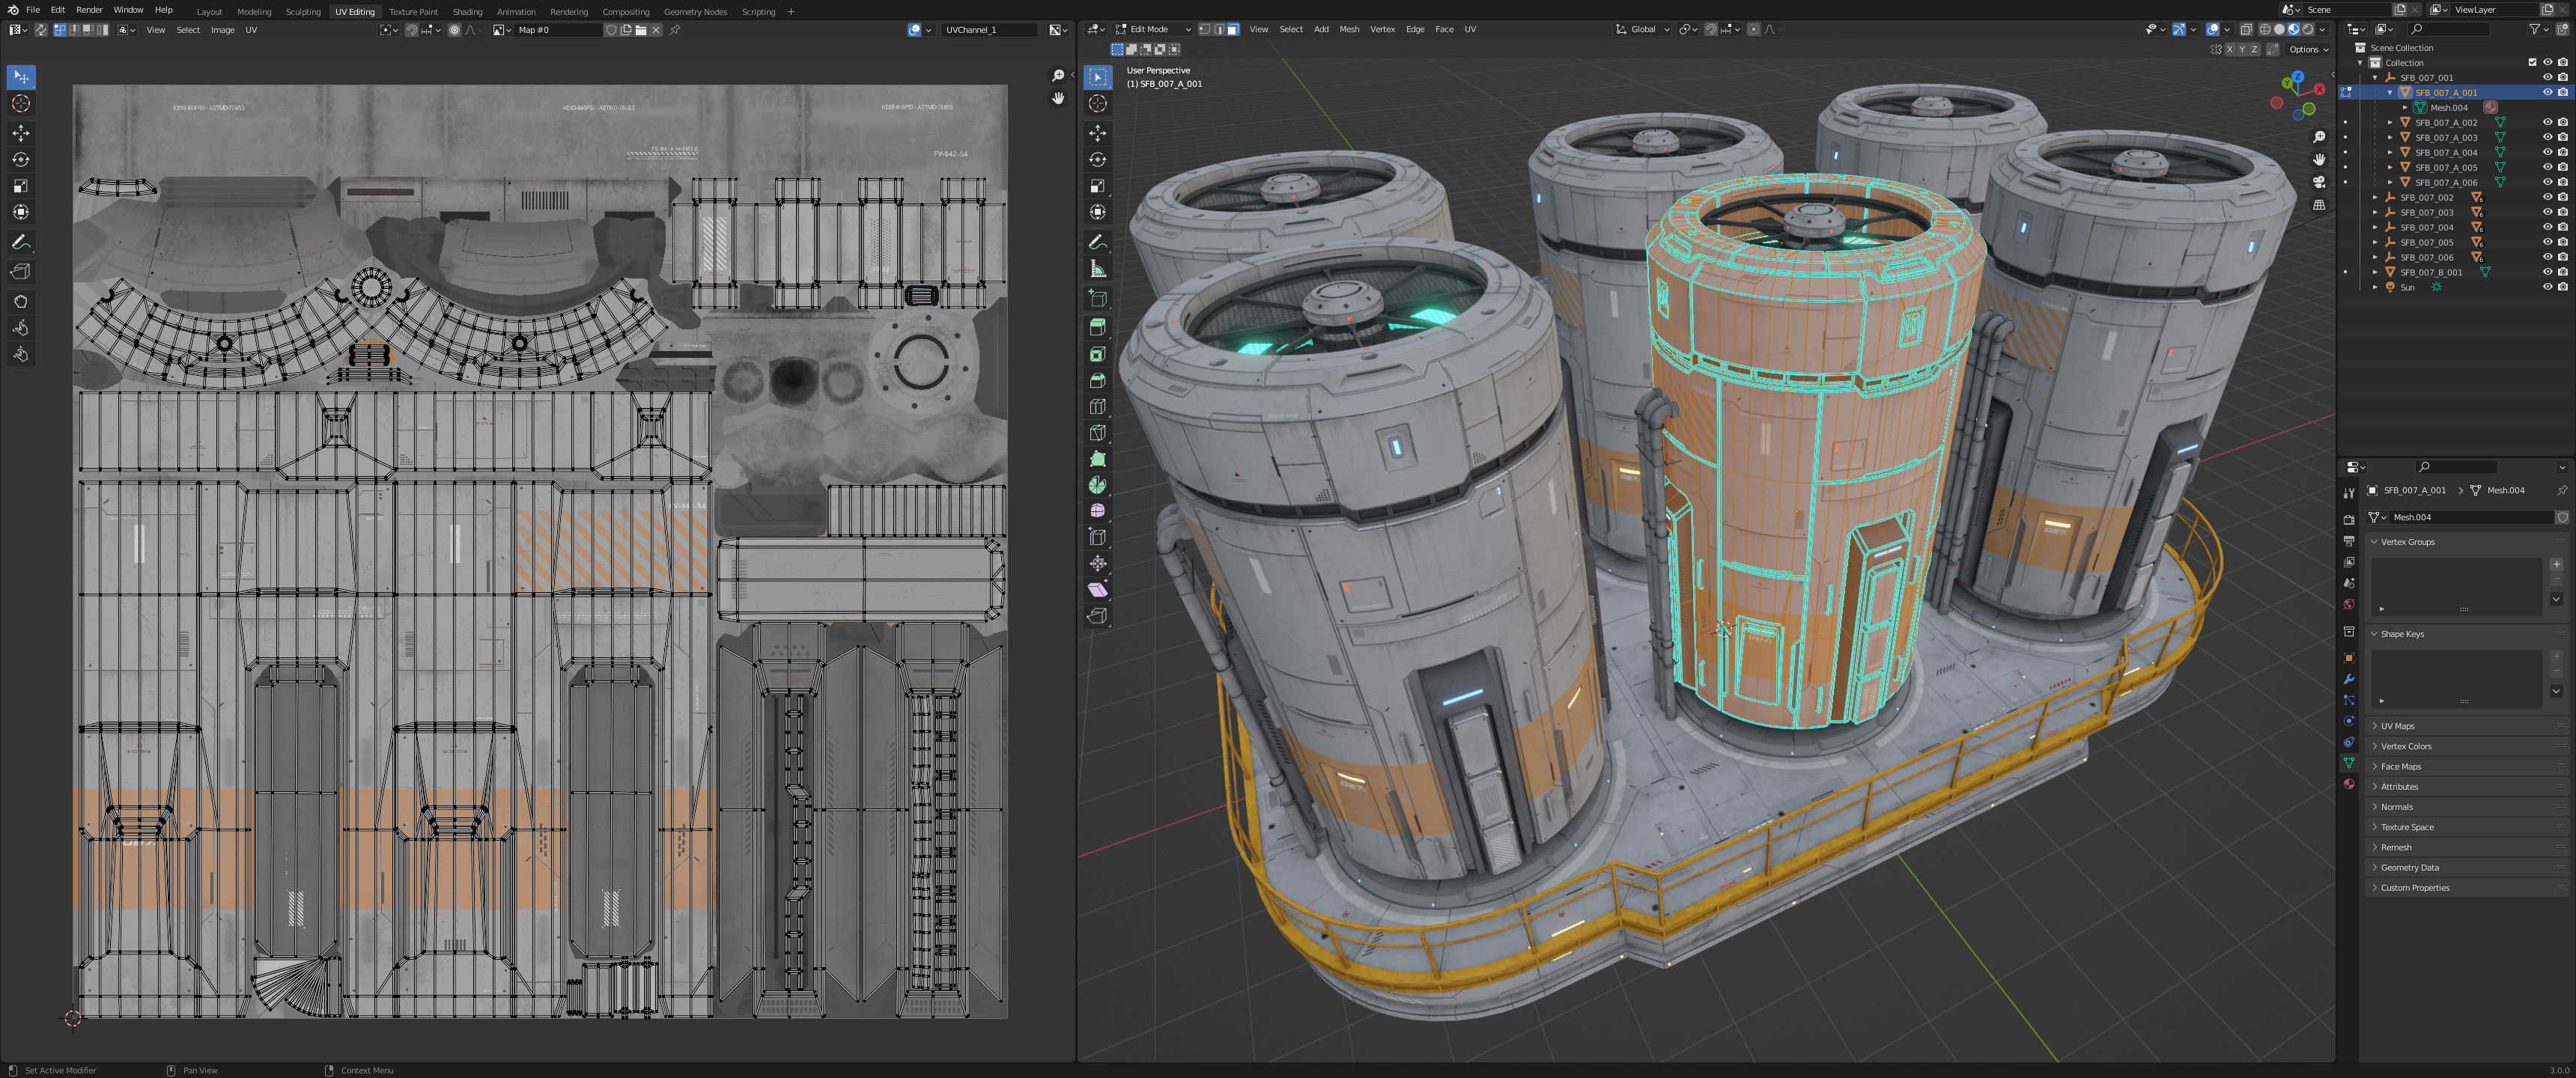Select the Annotate tool in UV editor
Screen dimensions: 2576x1078
[x=21, y=243]
